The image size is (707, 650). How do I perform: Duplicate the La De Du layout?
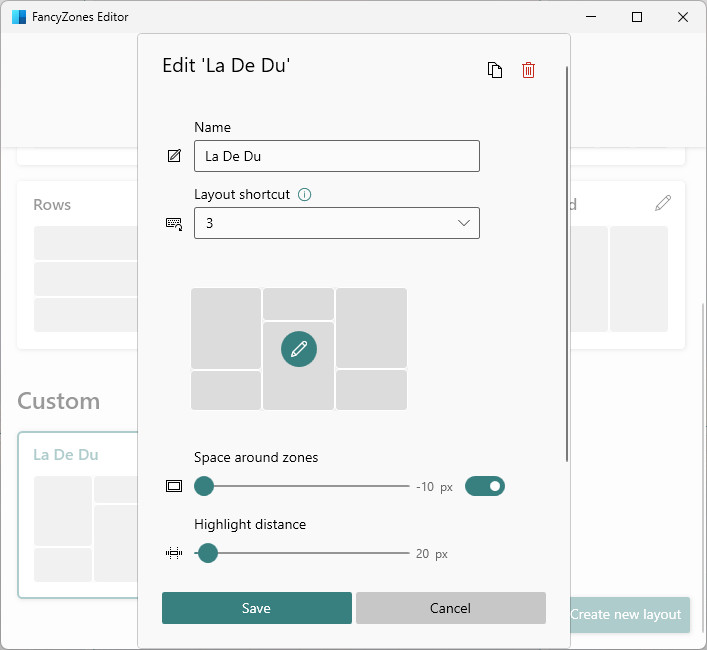495,70
